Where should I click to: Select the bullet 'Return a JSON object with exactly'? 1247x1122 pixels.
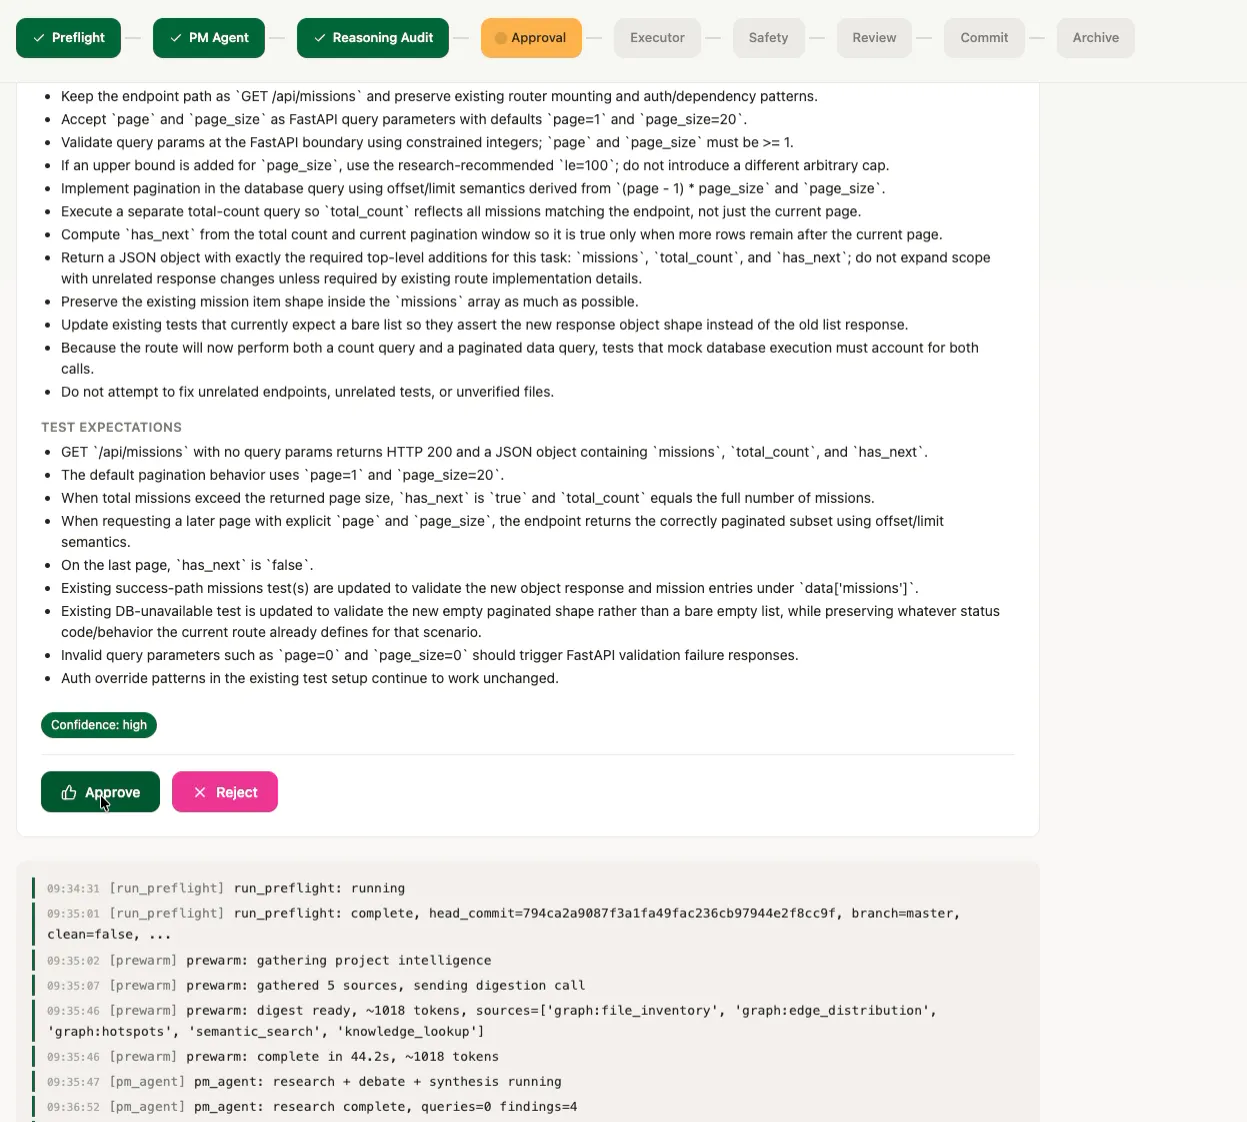(526, 268)
